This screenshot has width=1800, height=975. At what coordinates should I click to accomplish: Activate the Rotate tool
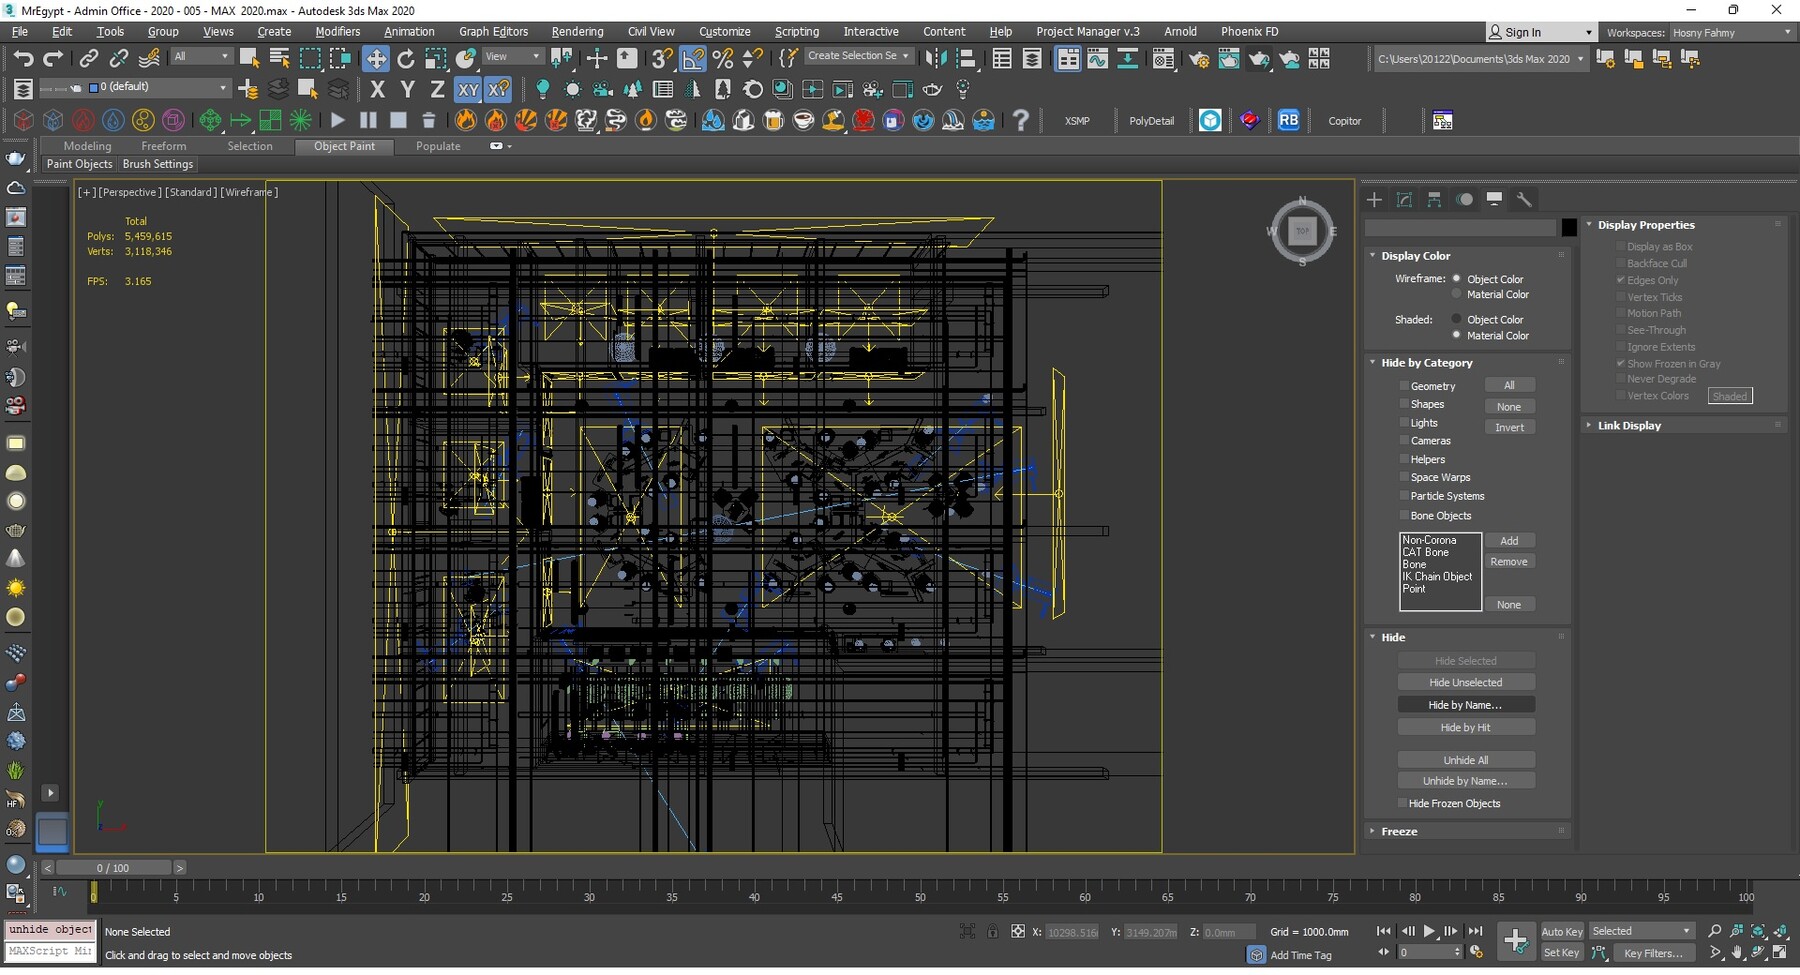pyautogui.click(x=406, y=59)
